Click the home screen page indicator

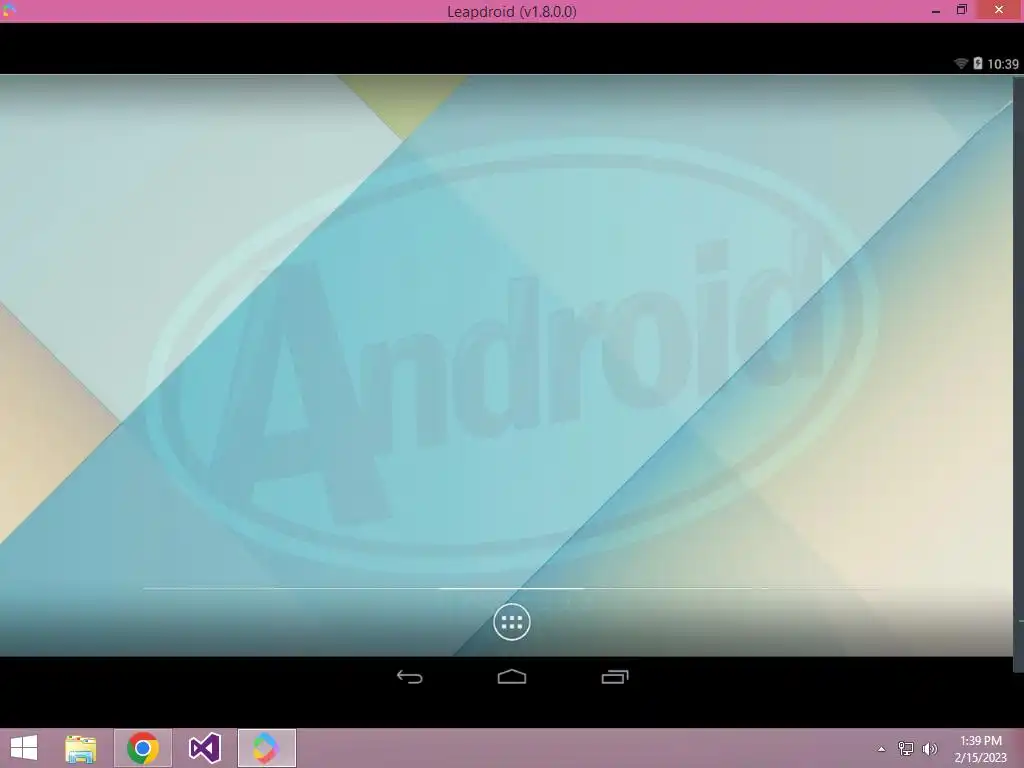pos(511,588)
